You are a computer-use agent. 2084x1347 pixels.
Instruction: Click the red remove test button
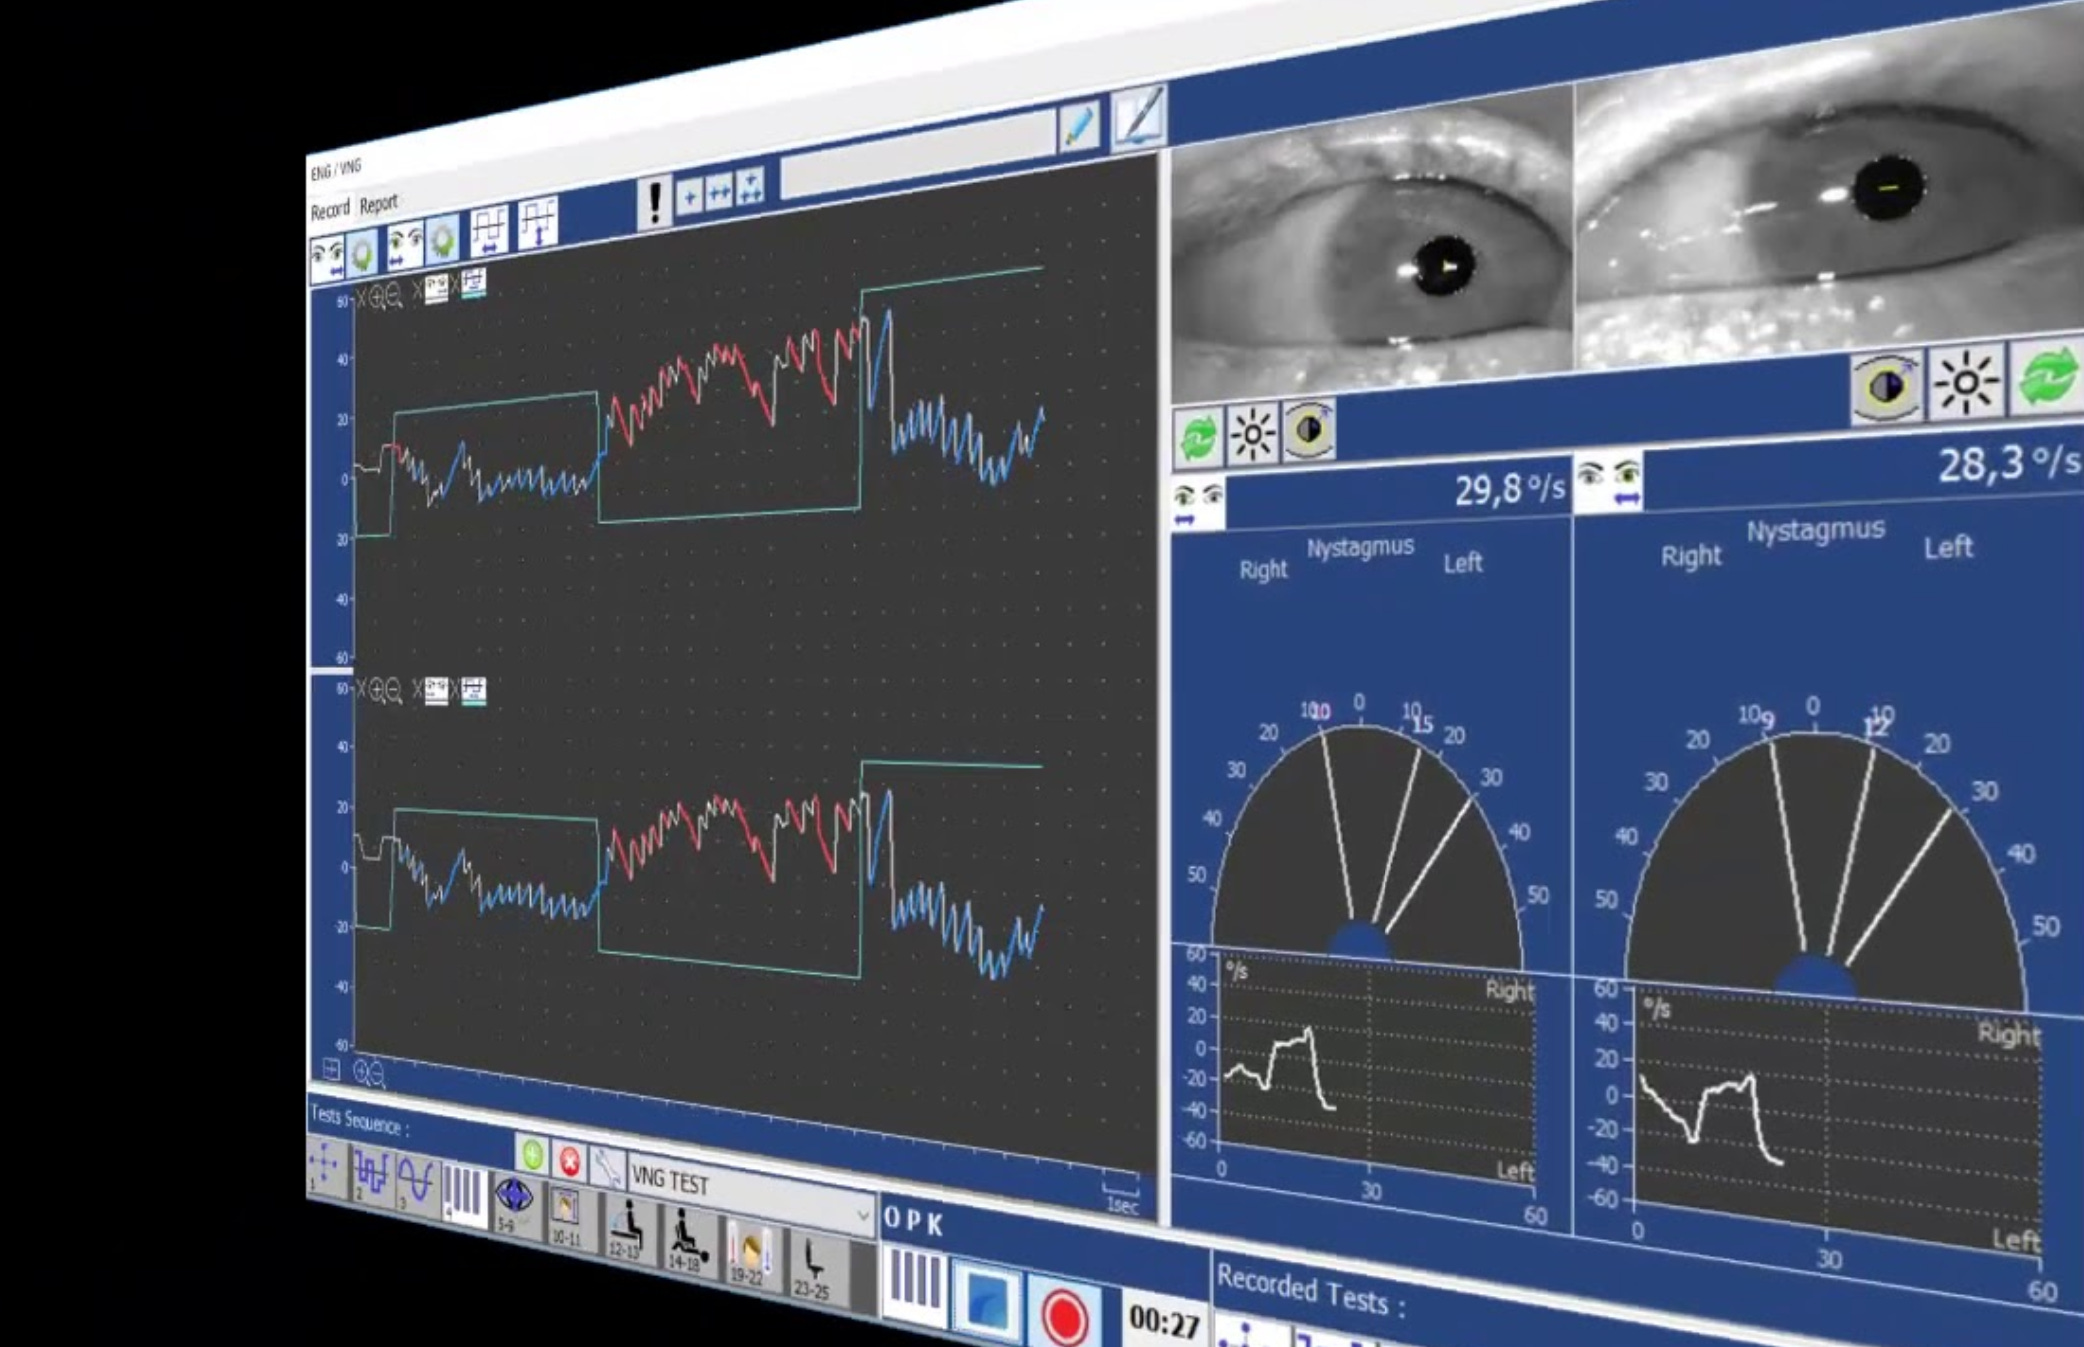569,1162
